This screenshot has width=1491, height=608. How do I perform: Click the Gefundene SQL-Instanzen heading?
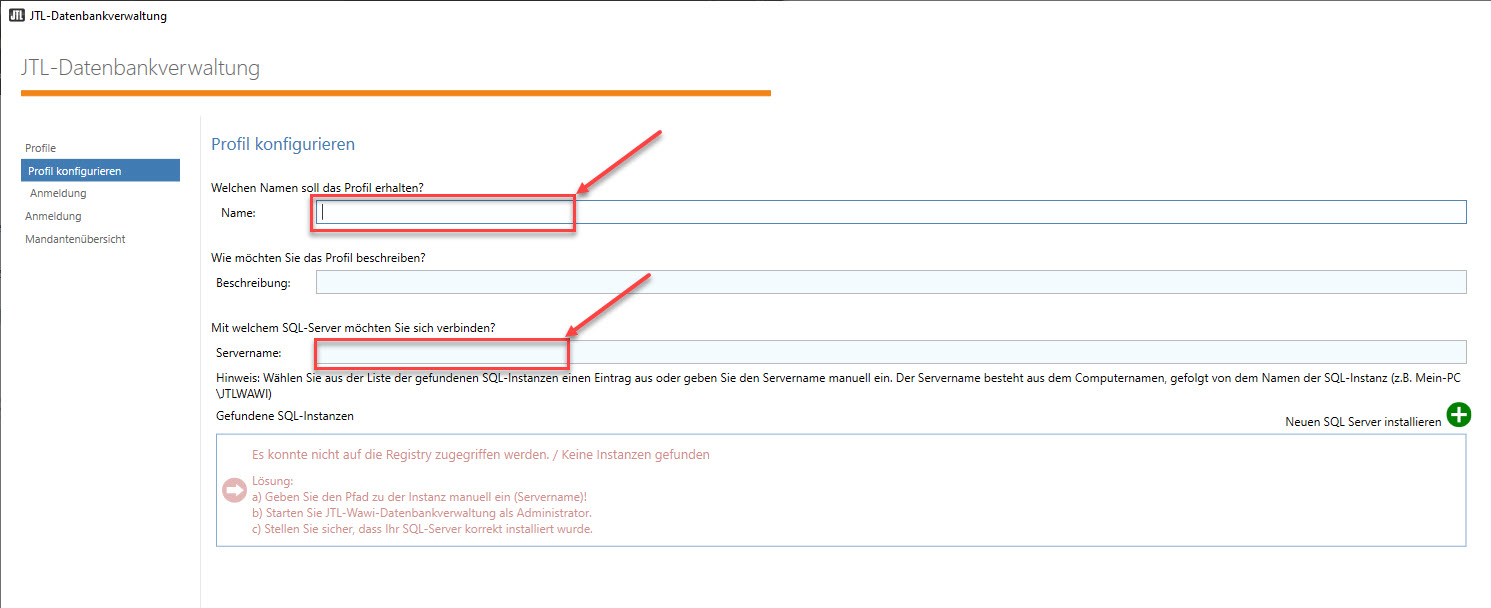tap(285, 415)
